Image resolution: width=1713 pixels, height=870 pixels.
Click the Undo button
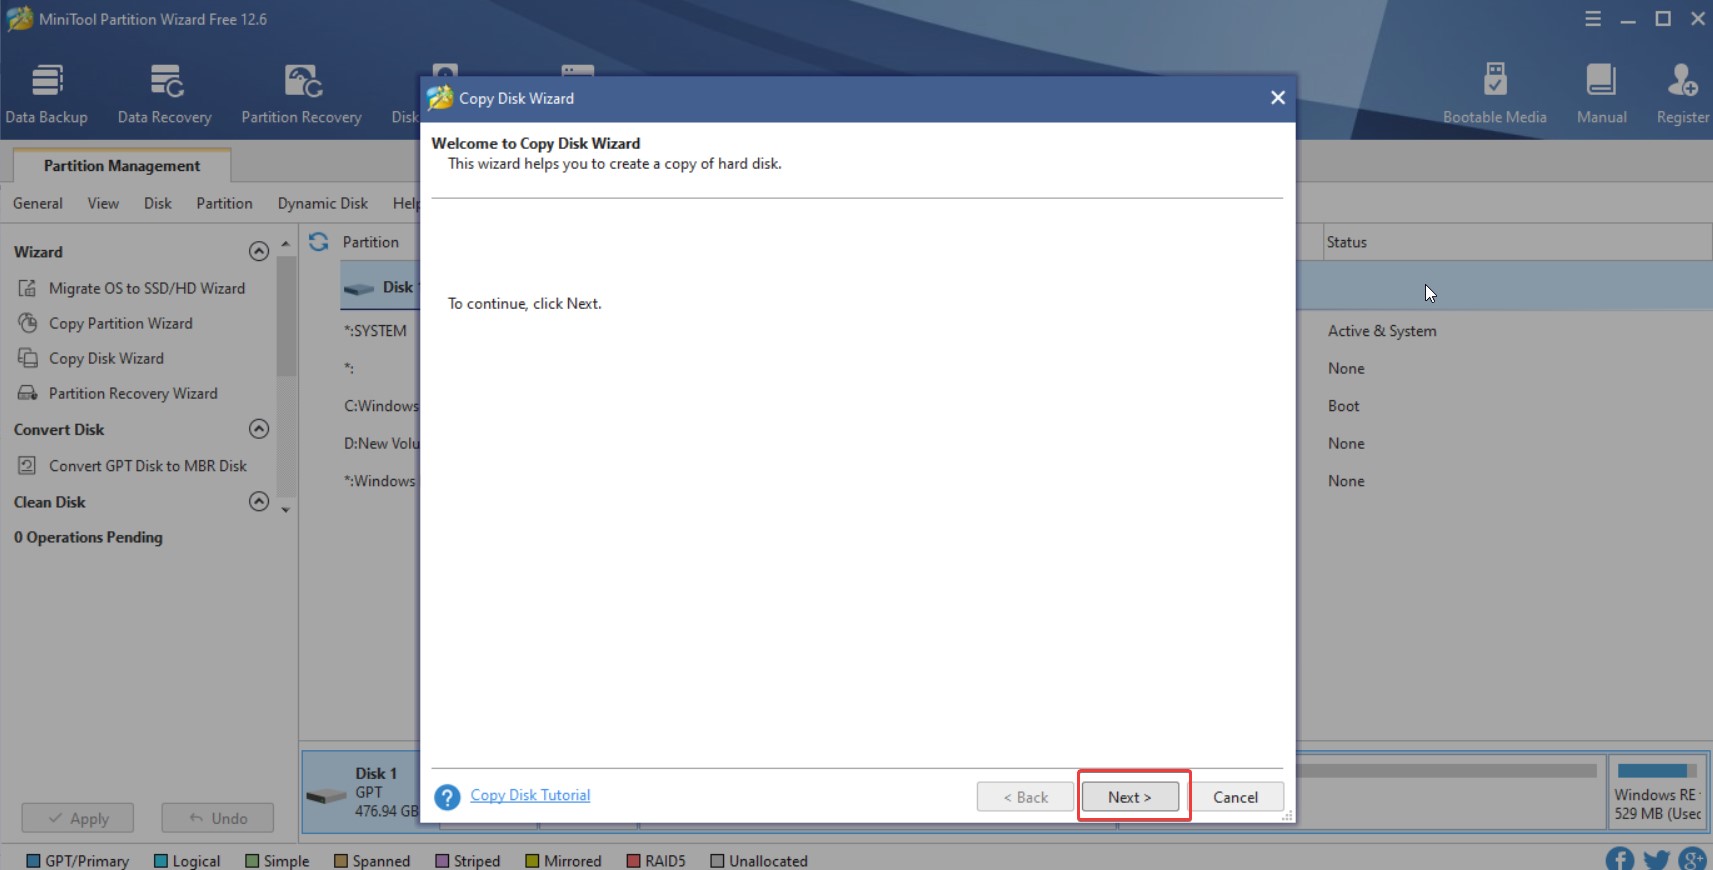point(218,818)
